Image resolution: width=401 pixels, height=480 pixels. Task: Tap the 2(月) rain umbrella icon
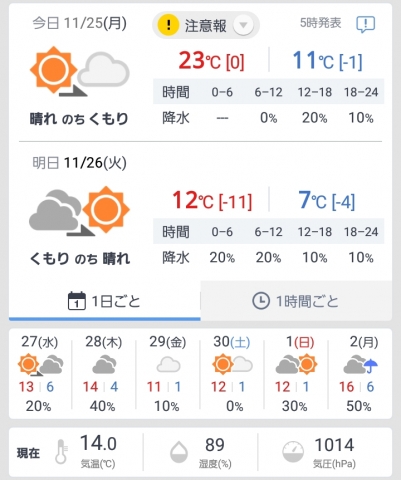371,366
